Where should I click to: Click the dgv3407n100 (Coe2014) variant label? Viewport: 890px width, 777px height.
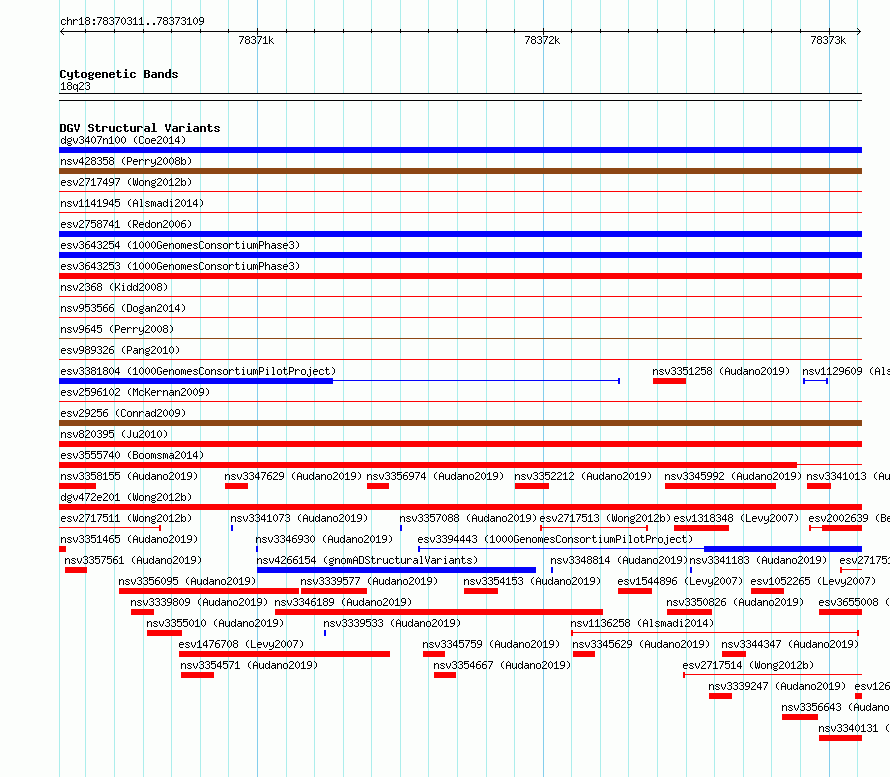(123, 140)
